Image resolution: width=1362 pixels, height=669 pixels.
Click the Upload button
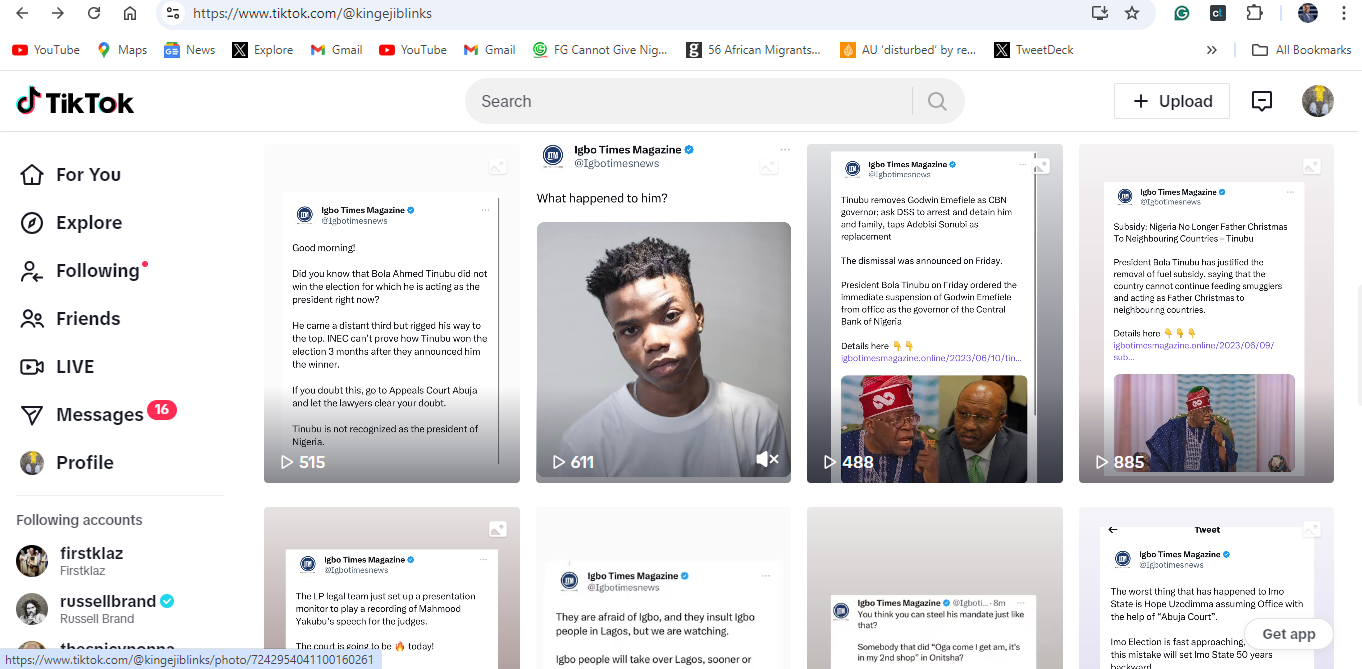[1172, 101]
